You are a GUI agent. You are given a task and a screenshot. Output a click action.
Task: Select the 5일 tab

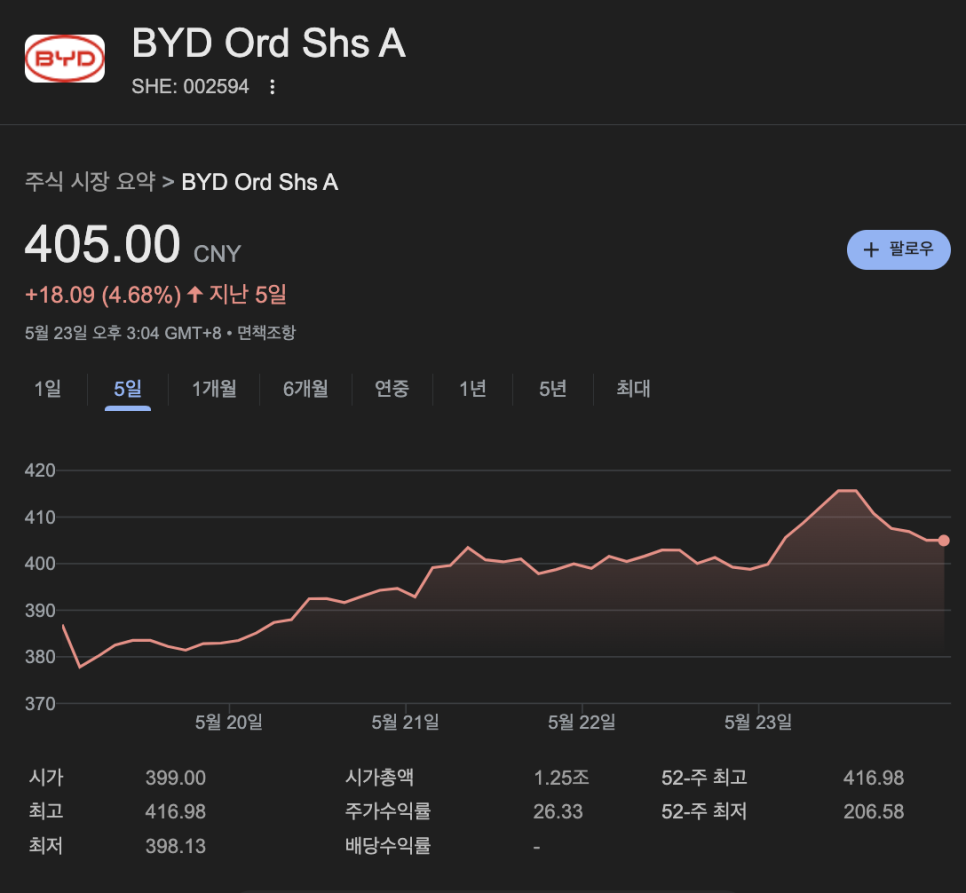[x=128, y=389]
